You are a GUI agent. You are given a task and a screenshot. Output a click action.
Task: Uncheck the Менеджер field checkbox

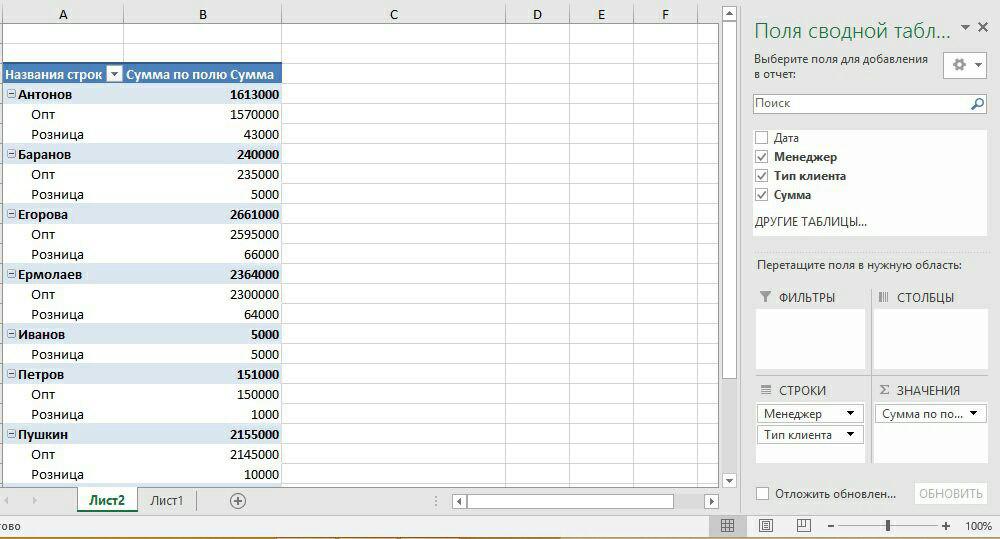click(762, 157)
